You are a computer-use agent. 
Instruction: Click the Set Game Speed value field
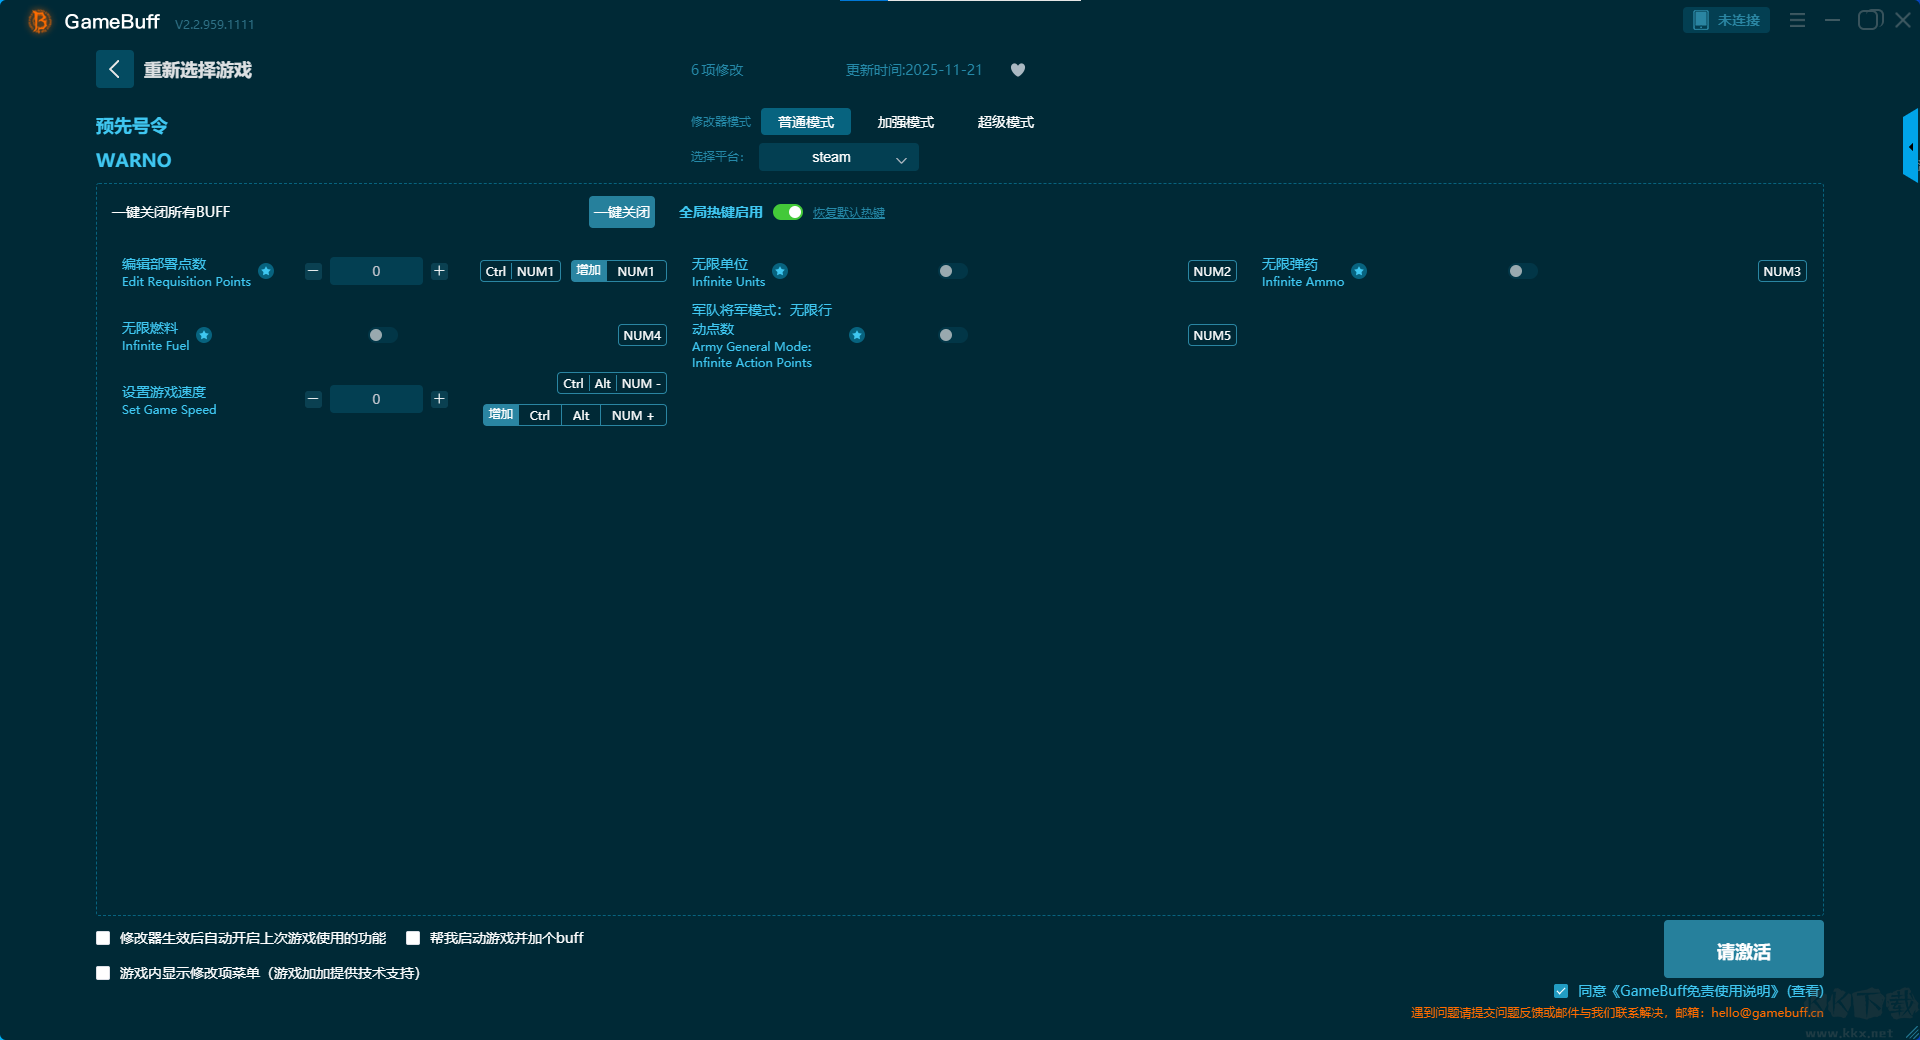pyautogui.click(x=376, y=399)
